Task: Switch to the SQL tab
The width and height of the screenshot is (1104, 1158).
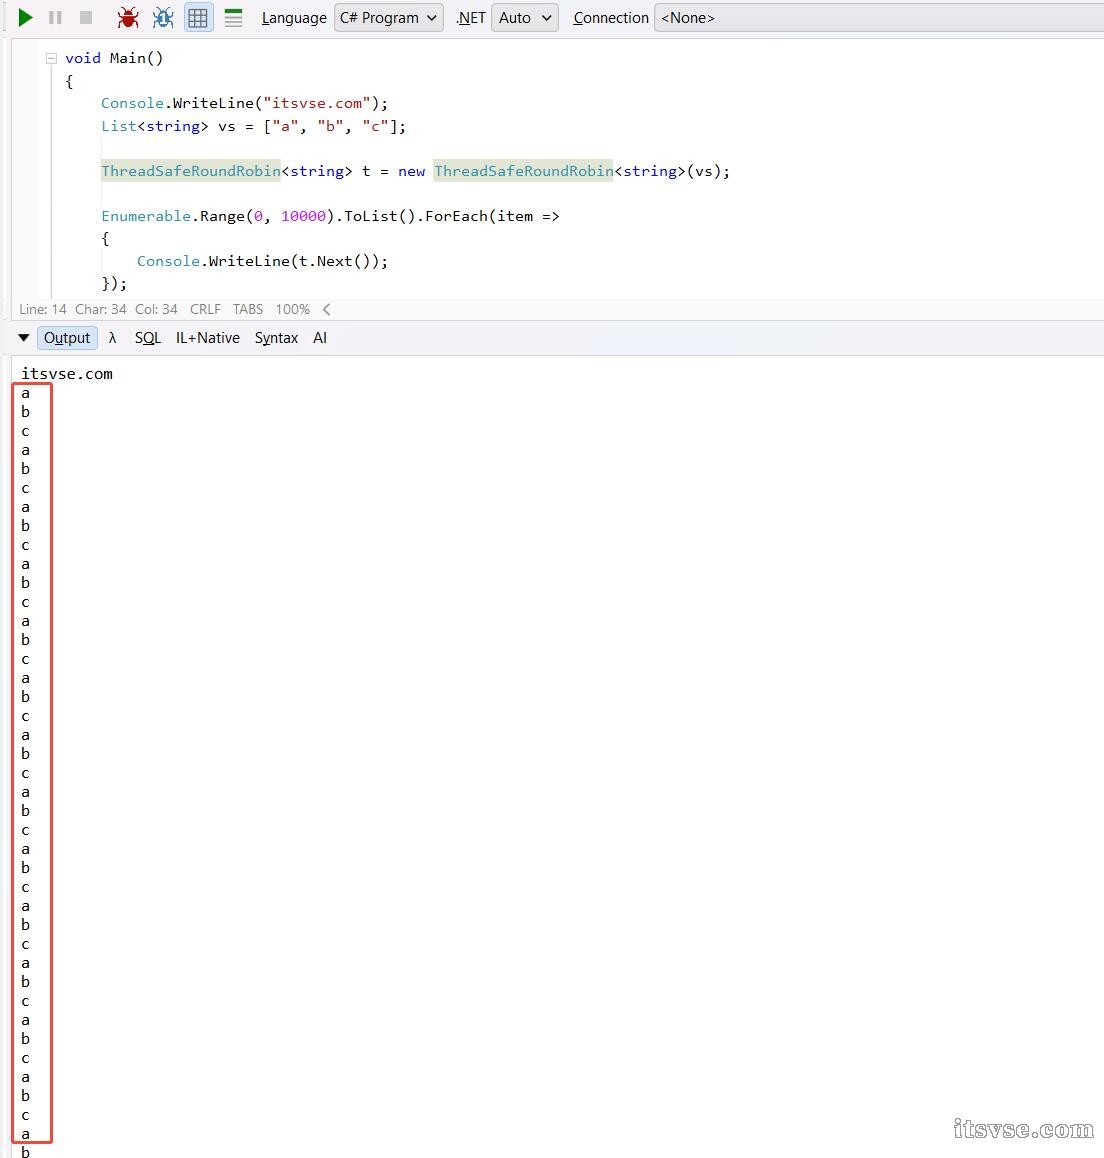Action: 148,338
